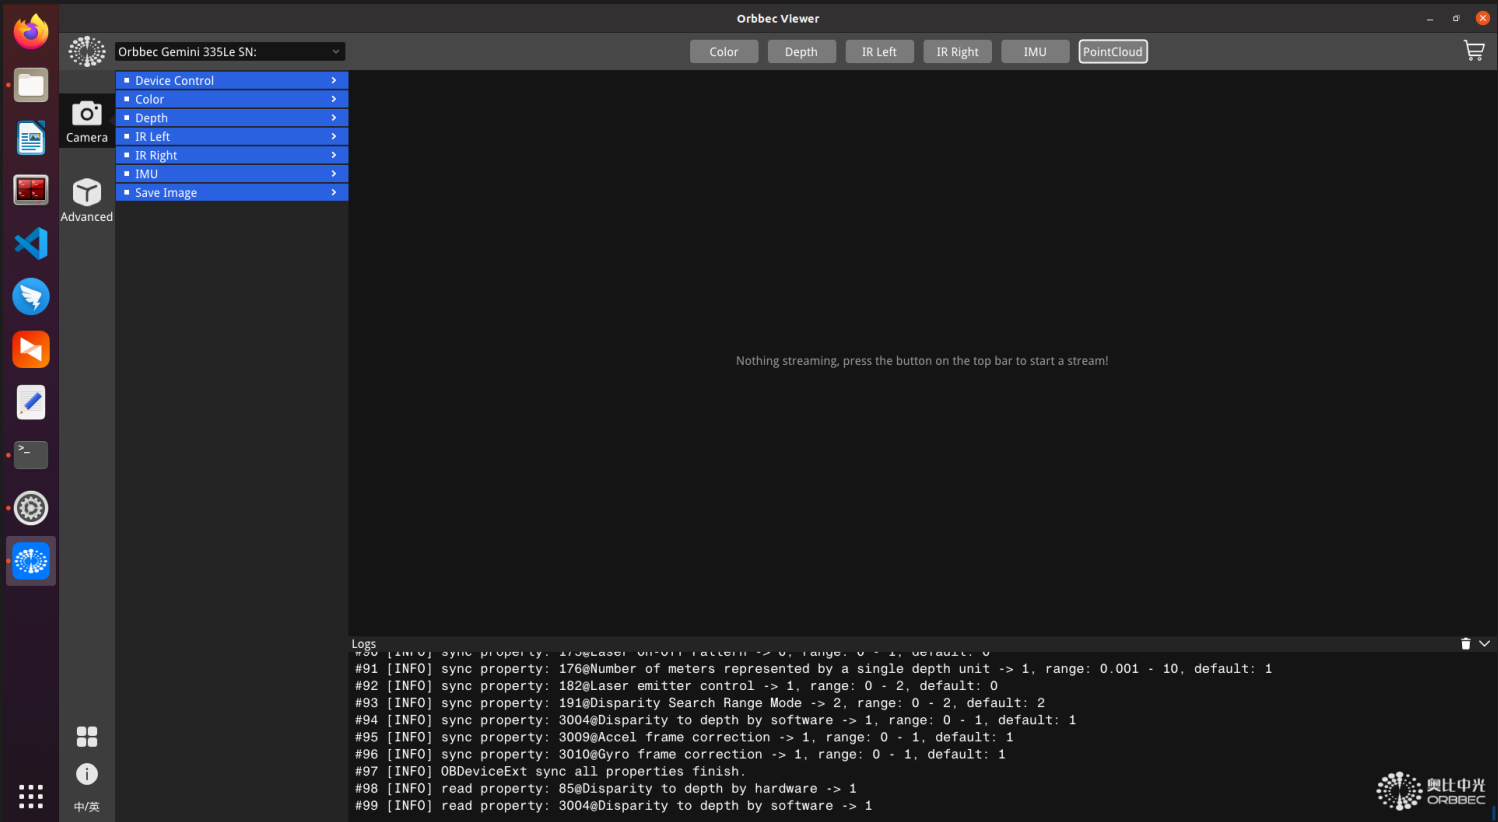Launch Firefox from the dock
Image resolution: width=1498 pixels, height=822 pixels.
tap(31, 32)
